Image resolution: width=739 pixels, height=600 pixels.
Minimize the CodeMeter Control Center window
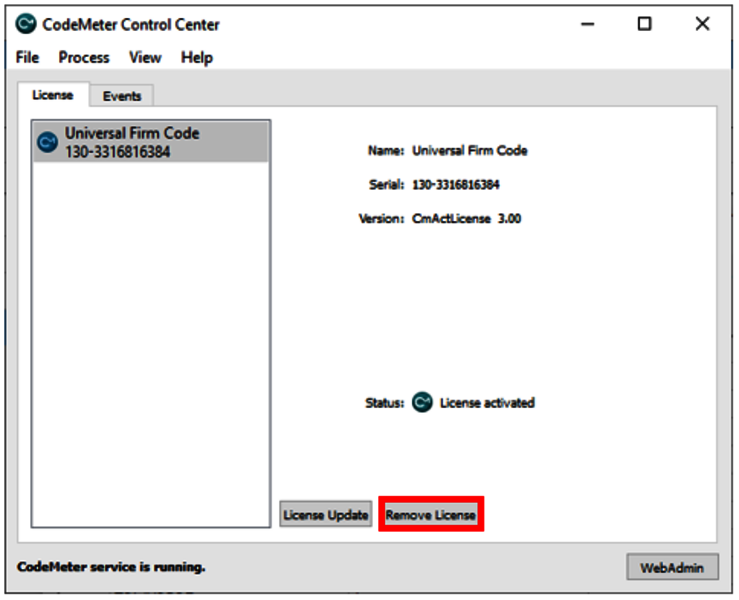click(588, 24)
